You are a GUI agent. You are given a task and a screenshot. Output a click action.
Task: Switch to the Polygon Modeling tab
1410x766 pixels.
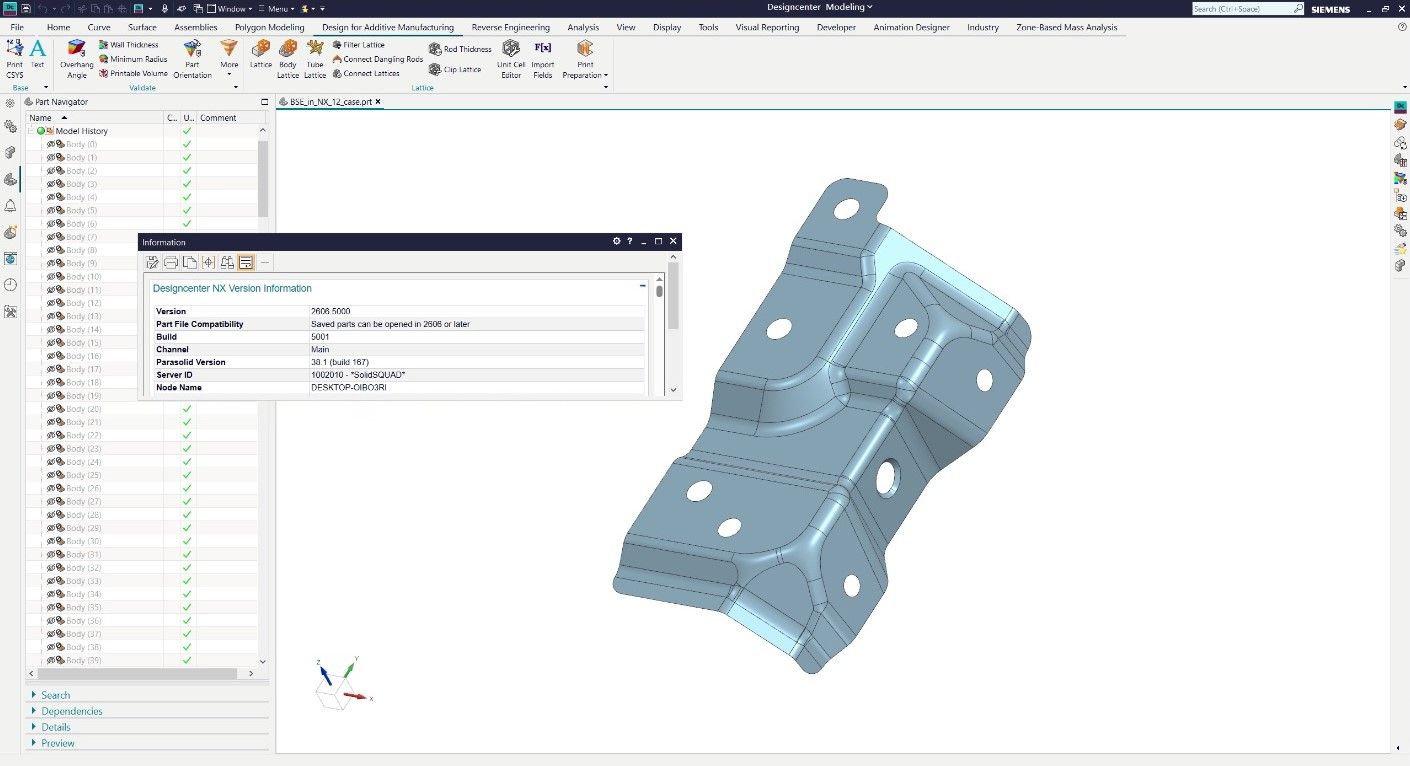(x=270, y=27)
